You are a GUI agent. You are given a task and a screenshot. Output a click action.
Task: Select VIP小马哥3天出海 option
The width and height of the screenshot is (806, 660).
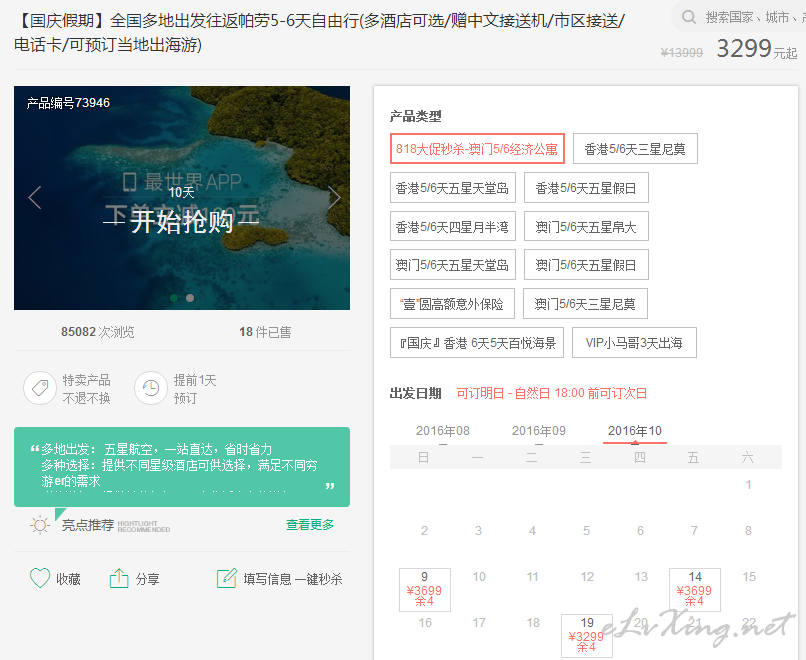pyautogui.click(x=634, y=342)
